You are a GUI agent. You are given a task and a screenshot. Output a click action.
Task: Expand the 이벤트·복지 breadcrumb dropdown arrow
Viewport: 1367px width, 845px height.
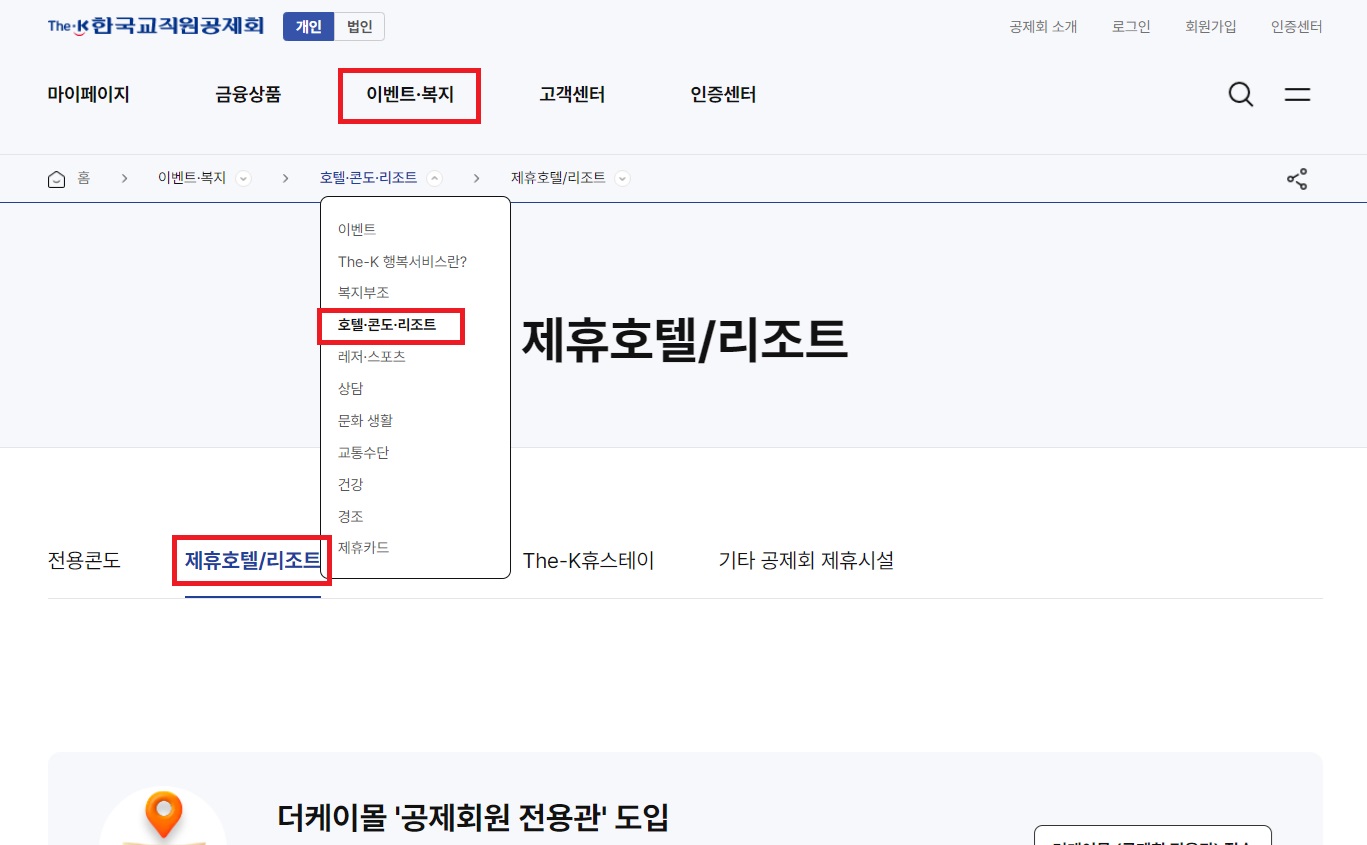coord(243,179)
